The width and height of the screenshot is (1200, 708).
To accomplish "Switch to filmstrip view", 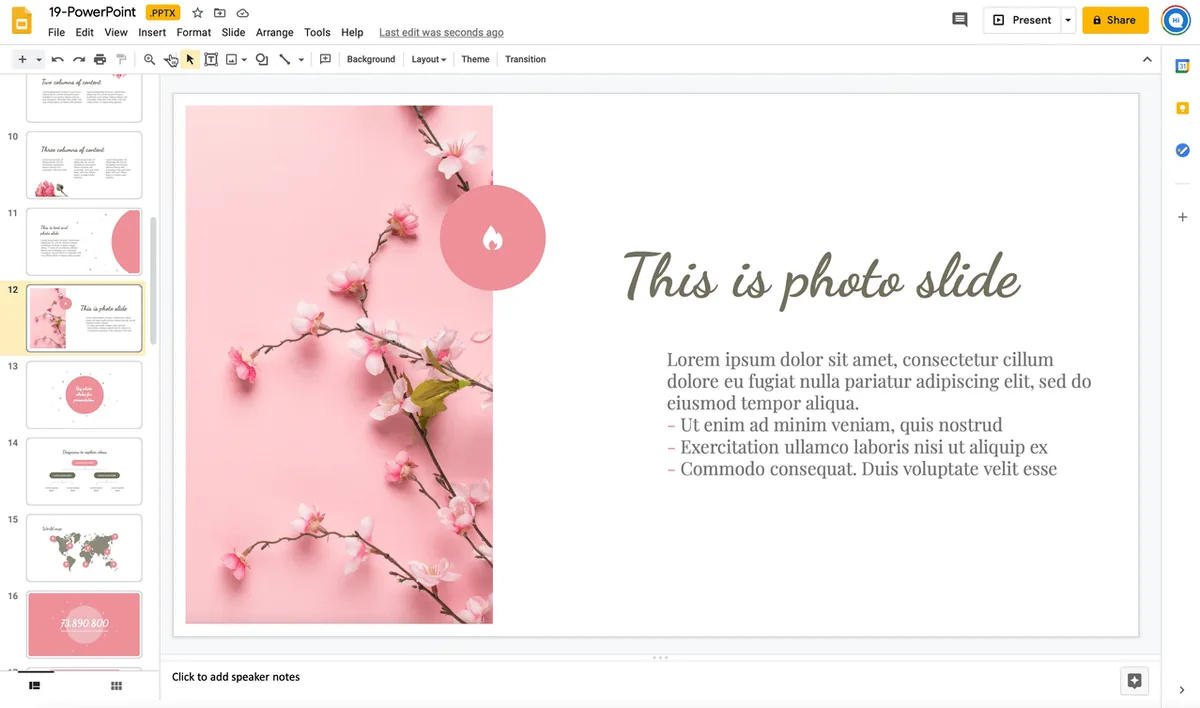I will (x=34, y=686).
